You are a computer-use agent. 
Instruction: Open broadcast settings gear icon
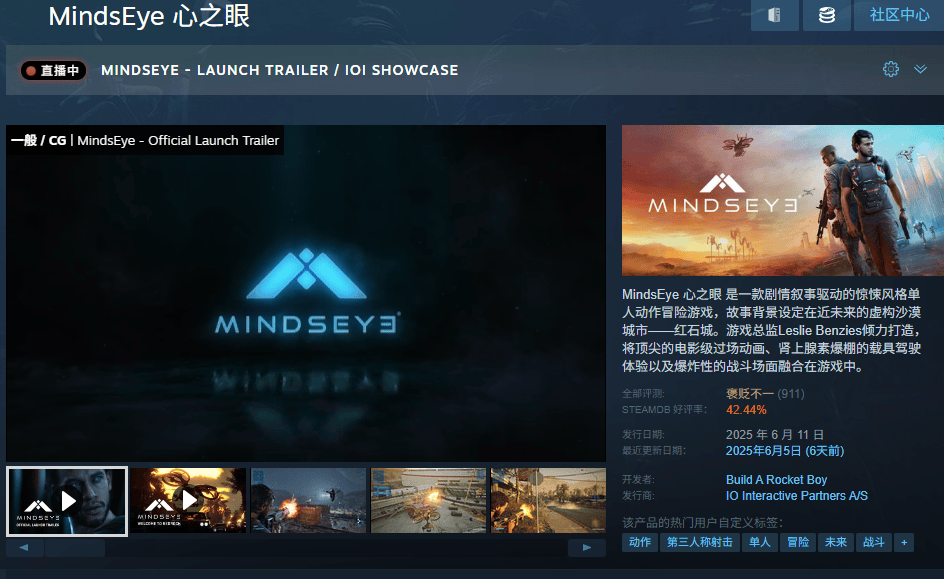(x=890, y=69)
